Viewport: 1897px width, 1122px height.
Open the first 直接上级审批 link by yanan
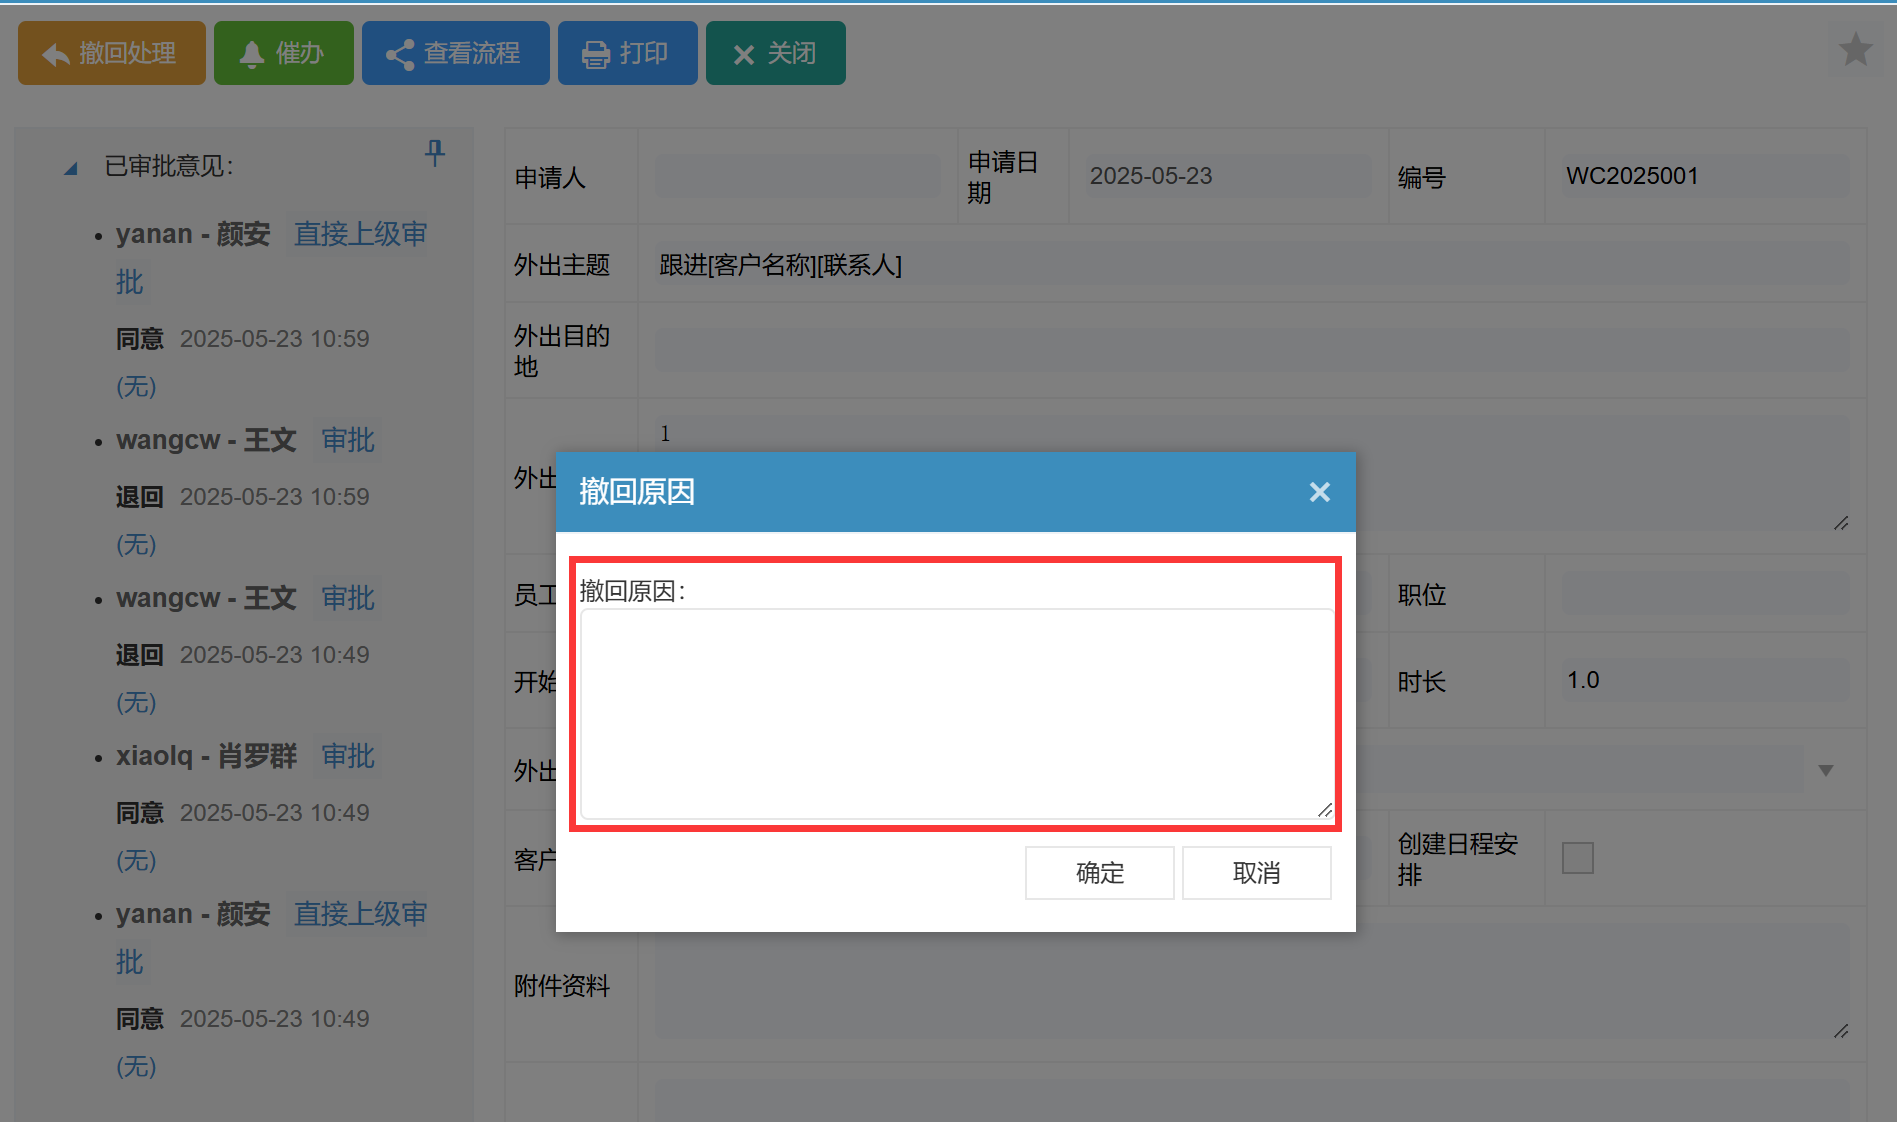click(360, 234)
